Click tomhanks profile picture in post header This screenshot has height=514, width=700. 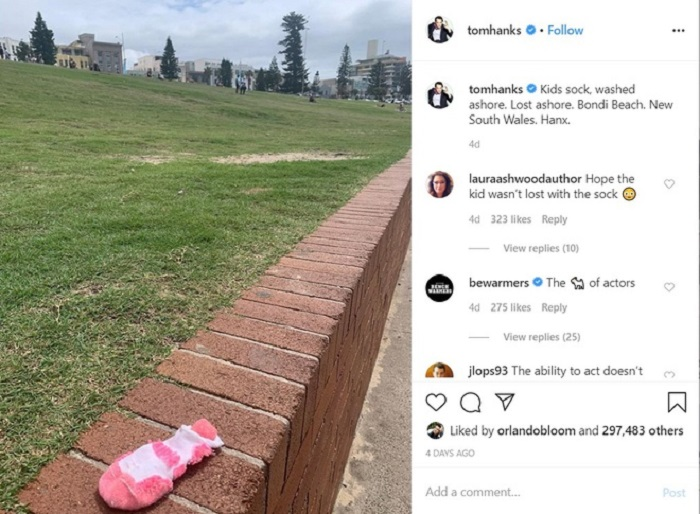pyautogui.click(x=440, y=30)
